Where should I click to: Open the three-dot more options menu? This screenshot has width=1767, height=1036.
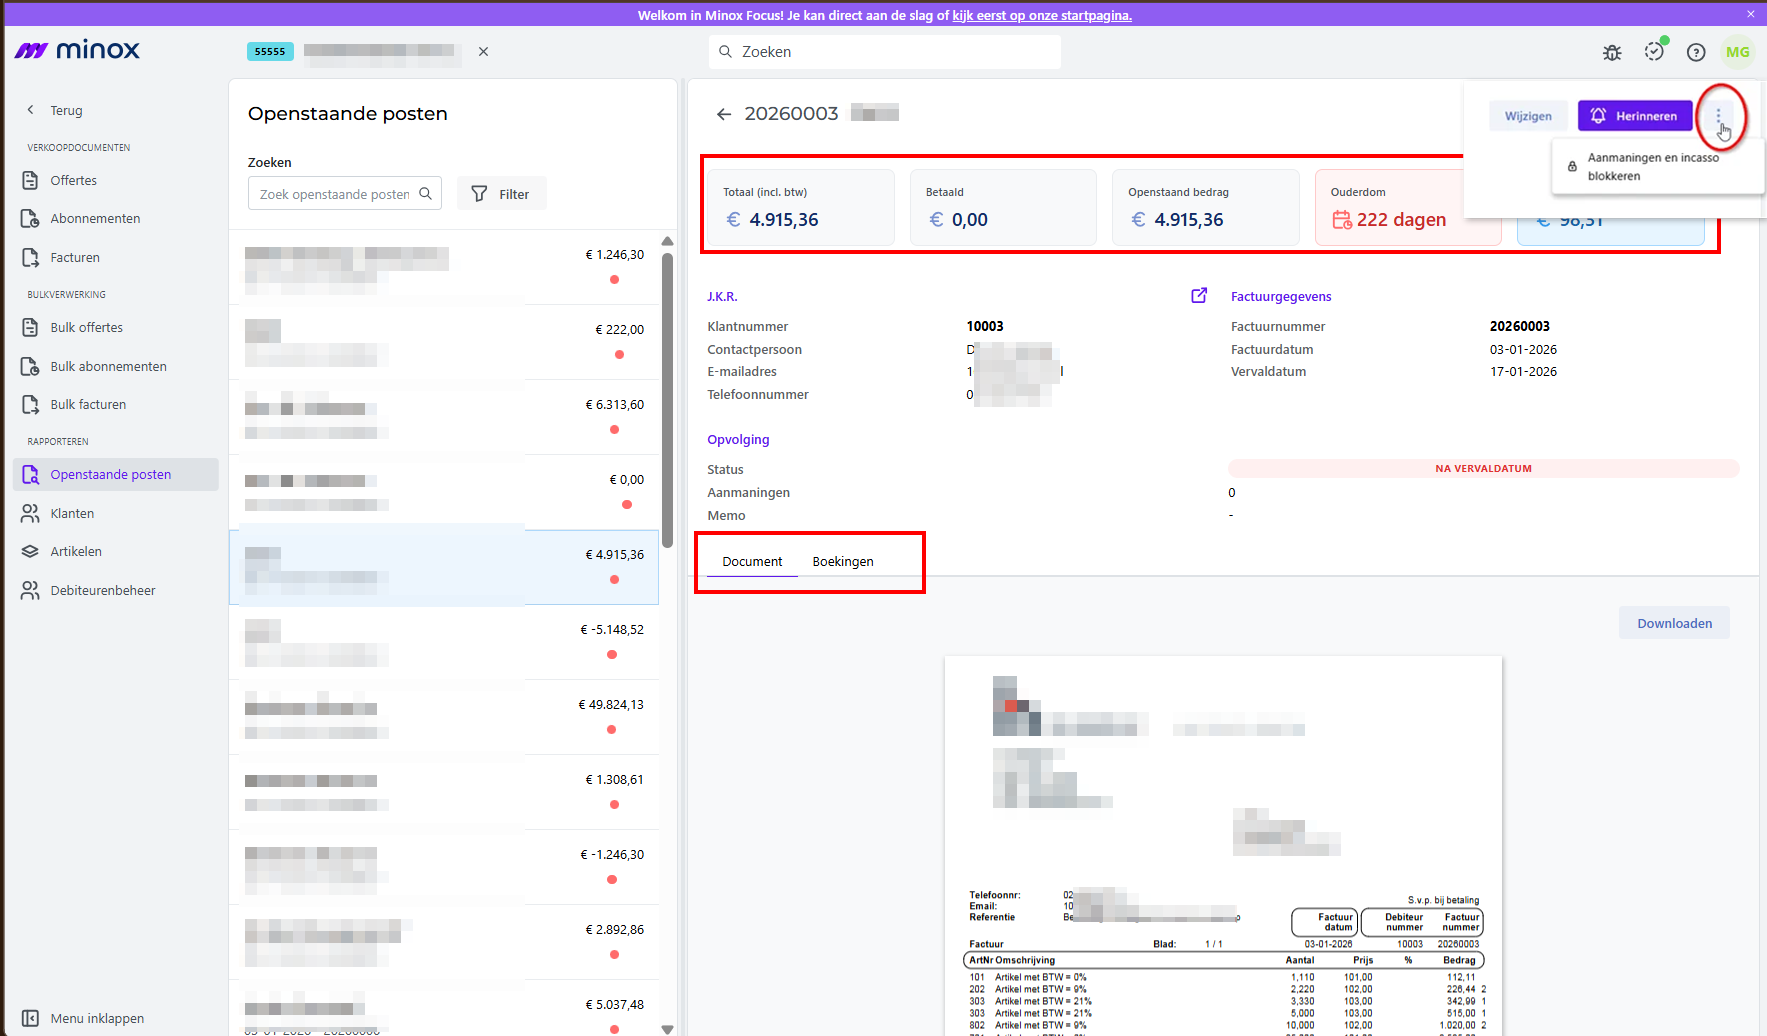[x=1719, y=116]
